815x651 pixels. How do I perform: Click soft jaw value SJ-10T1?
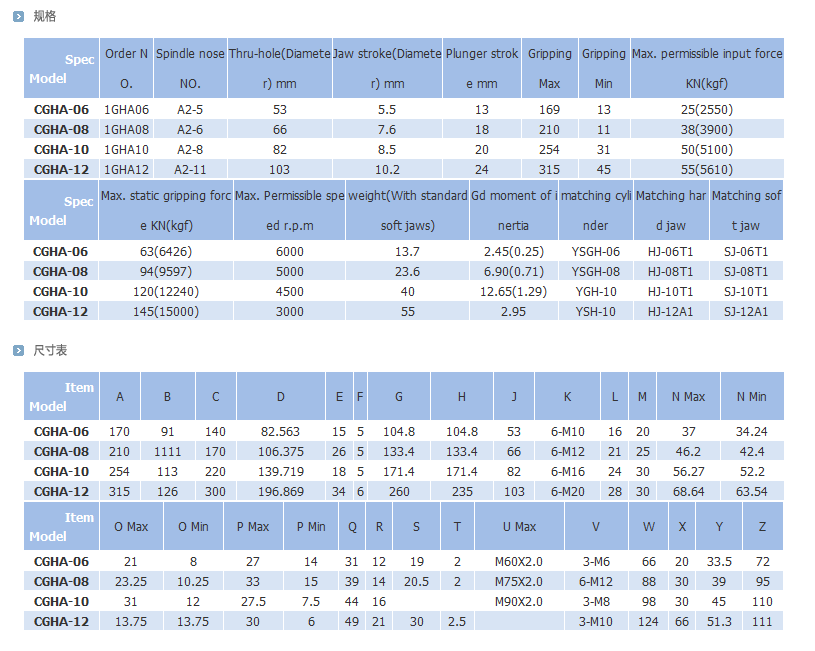tap(746, 292)
